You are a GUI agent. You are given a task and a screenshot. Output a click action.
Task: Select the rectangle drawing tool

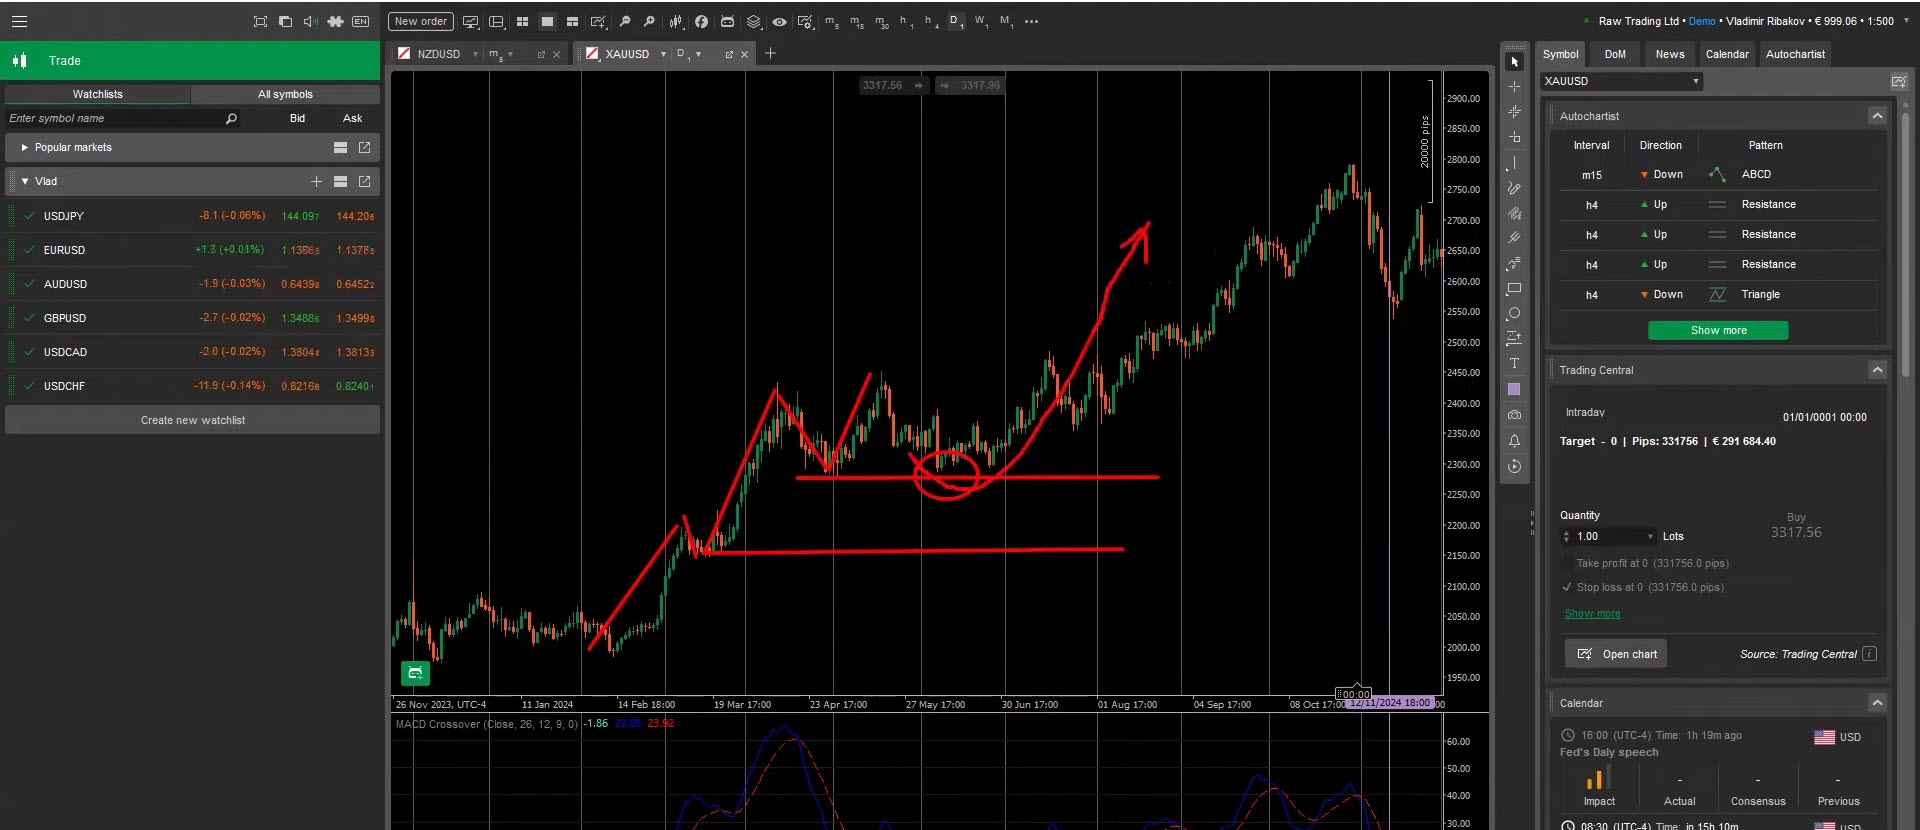click(x=1514, y=289)
